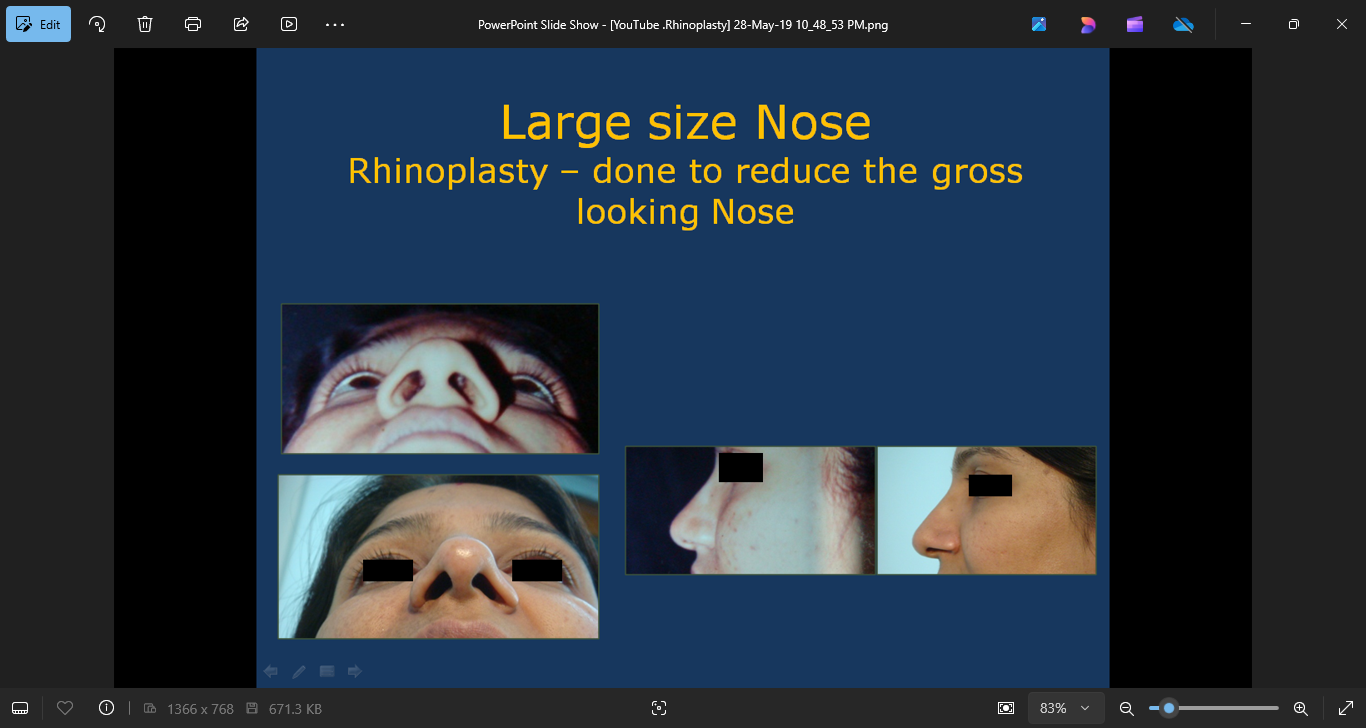Enter full screen with the expand arrows

coord(1346,708)
